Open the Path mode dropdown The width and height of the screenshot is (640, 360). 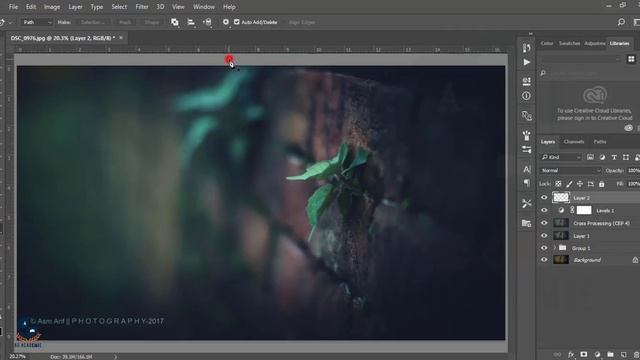(x=37, y=22)
